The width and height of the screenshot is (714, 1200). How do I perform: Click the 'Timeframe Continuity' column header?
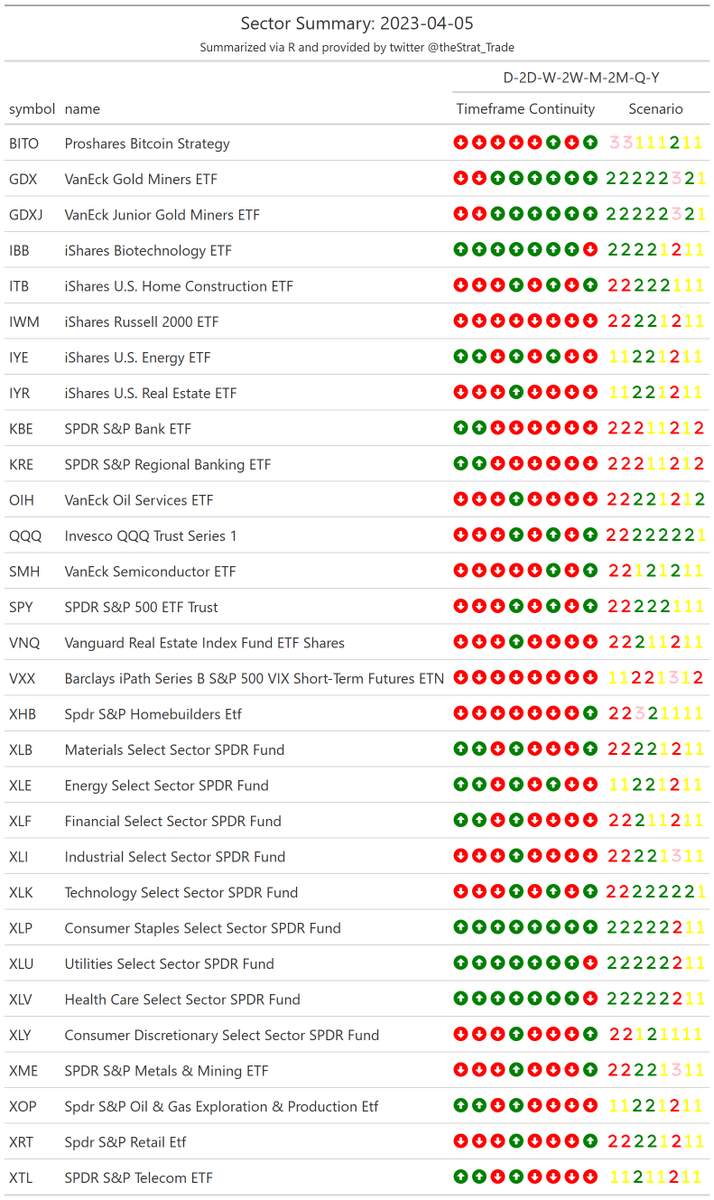point(525,109)
